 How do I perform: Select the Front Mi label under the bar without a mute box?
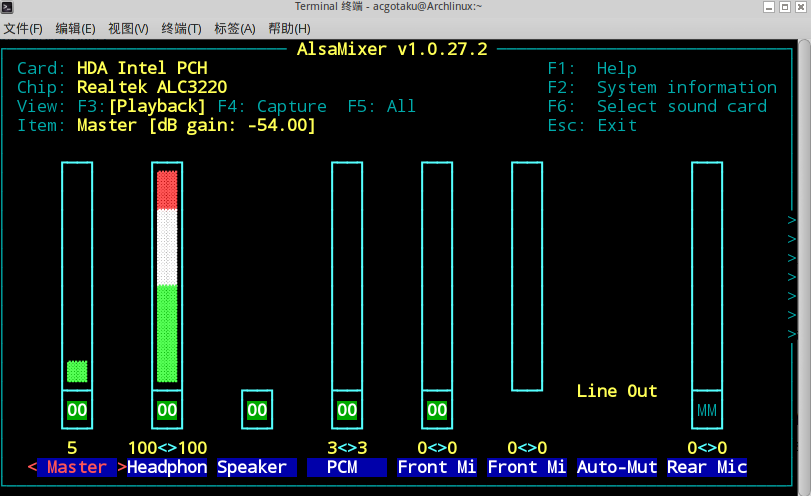[527, 467]
